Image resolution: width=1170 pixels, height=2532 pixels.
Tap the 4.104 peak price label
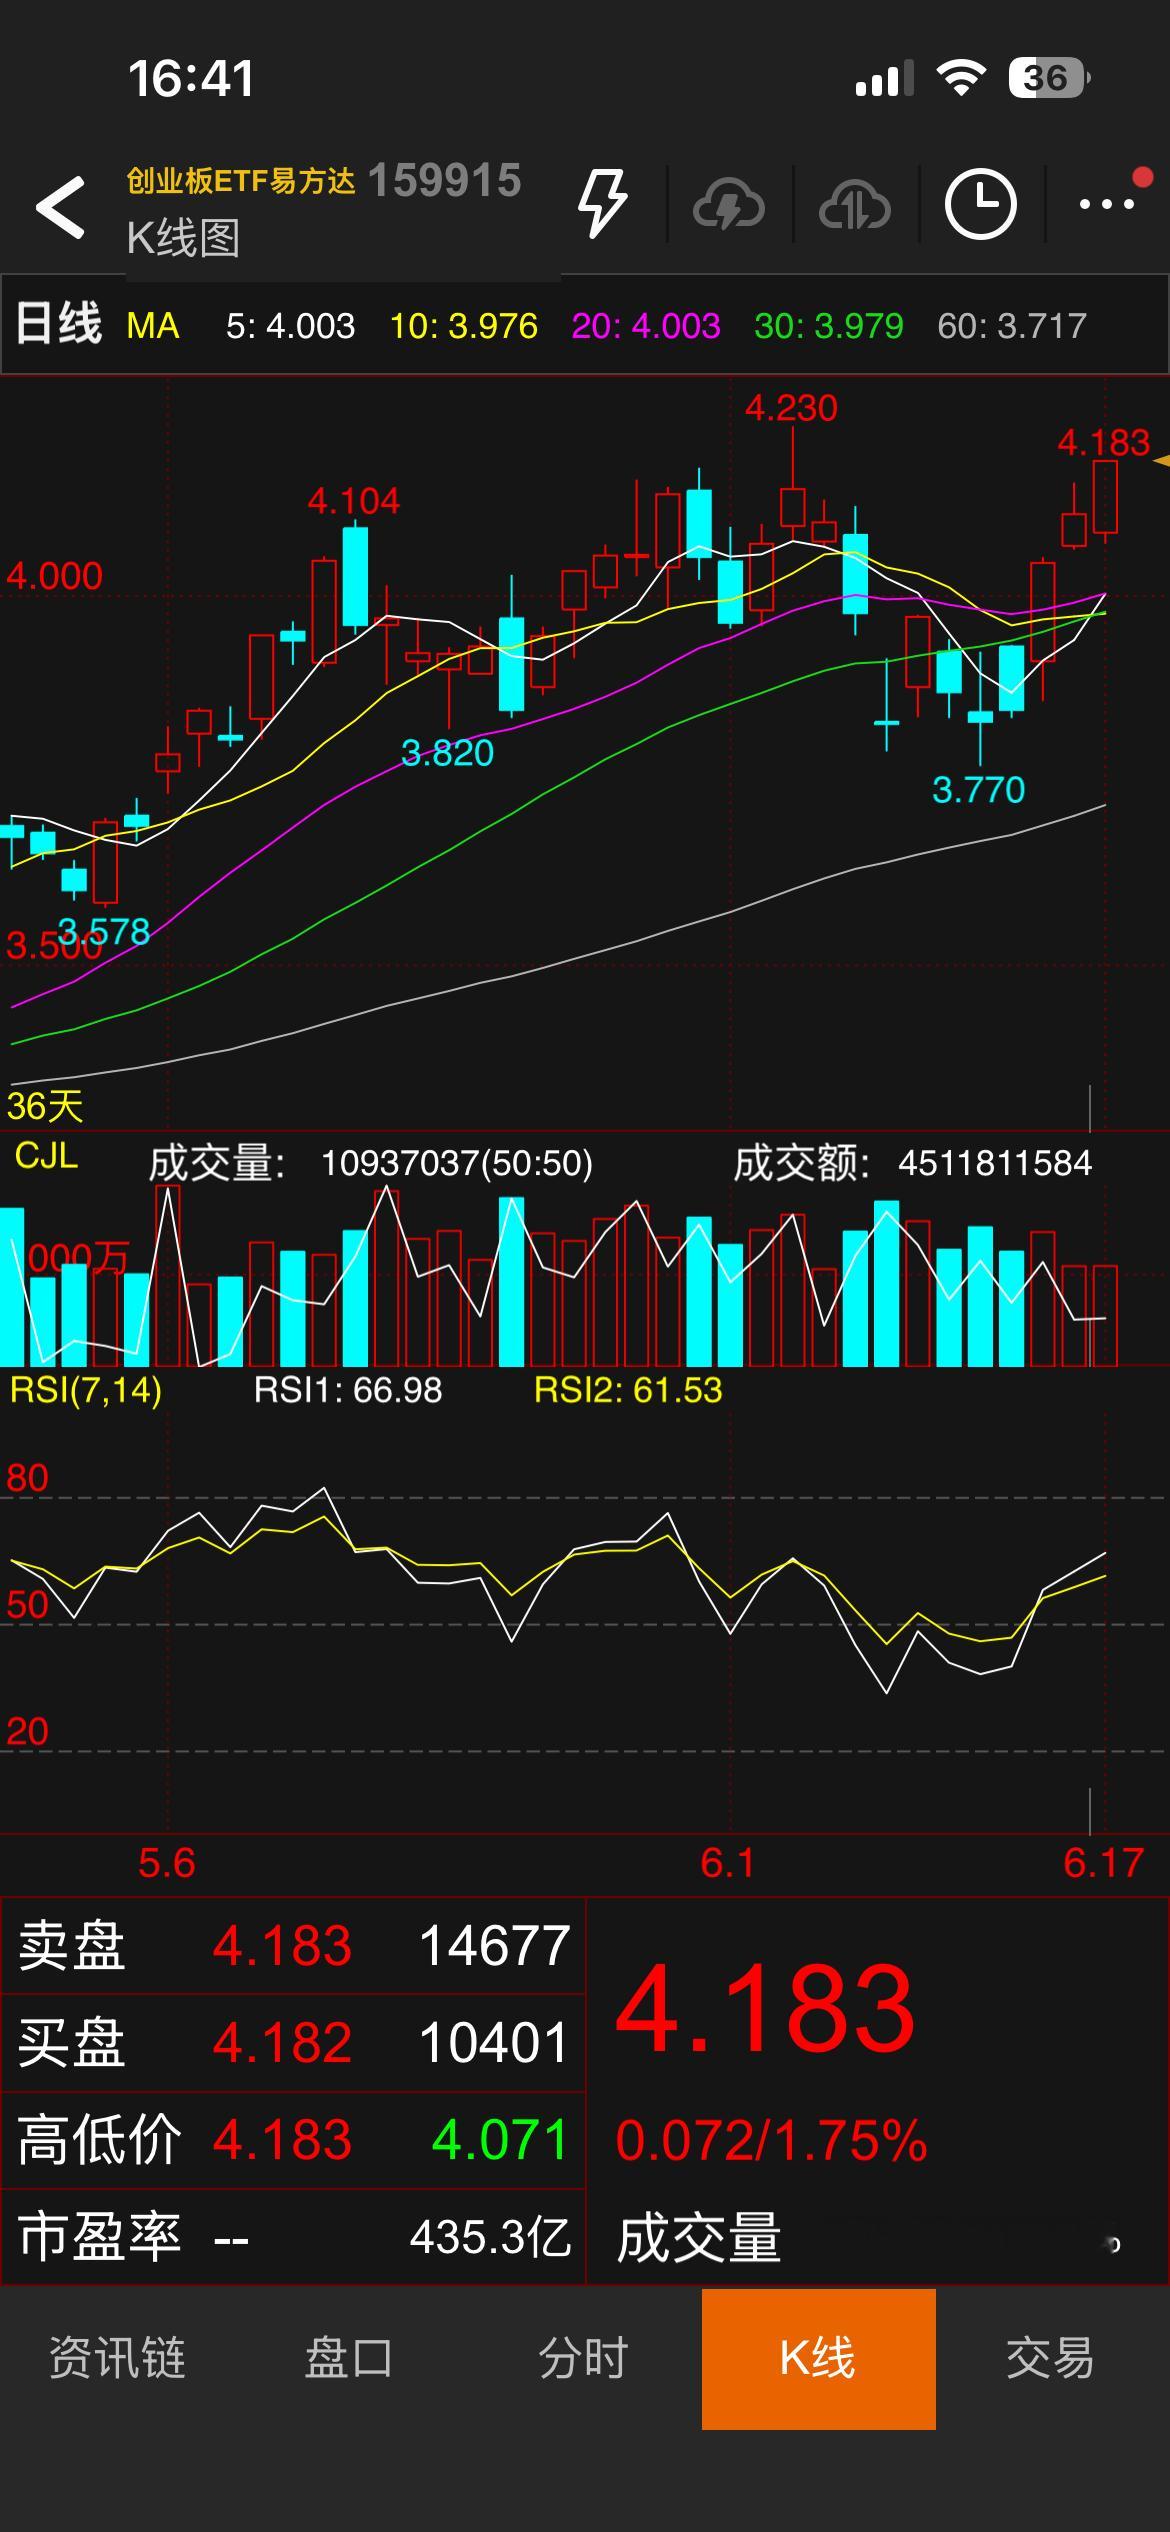click(353, 501)
